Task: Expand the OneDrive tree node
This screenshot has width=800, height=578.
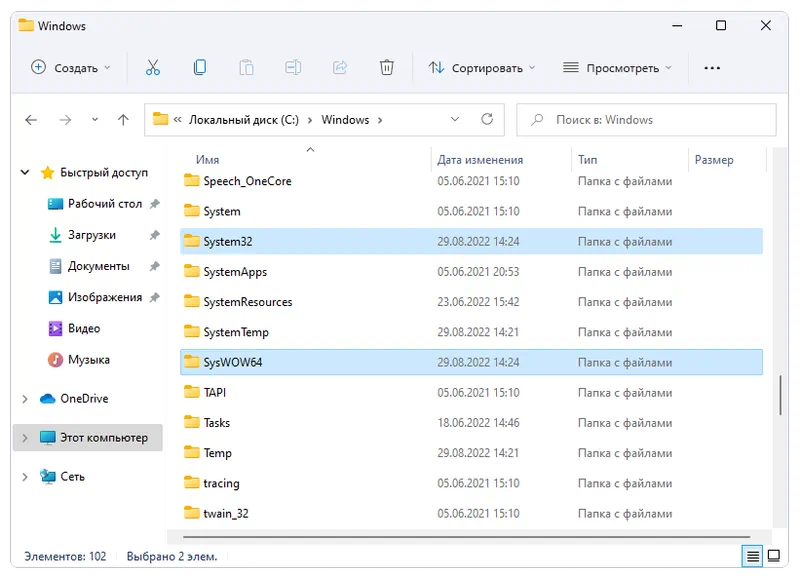Action: coord(24,399)
